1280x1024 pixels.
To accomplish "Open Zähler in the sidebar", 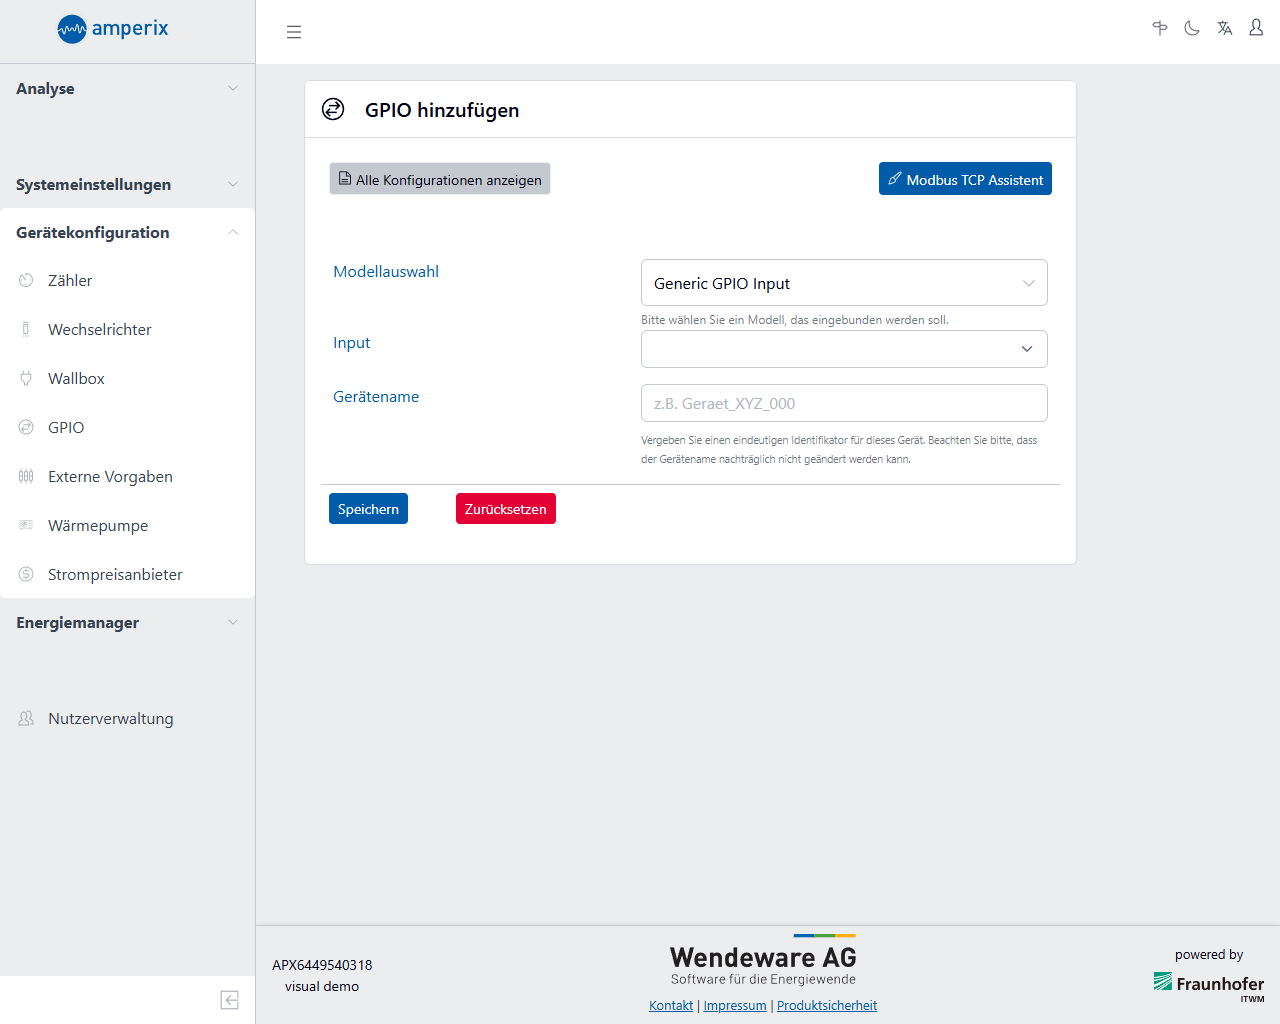I will coord(70,281).
